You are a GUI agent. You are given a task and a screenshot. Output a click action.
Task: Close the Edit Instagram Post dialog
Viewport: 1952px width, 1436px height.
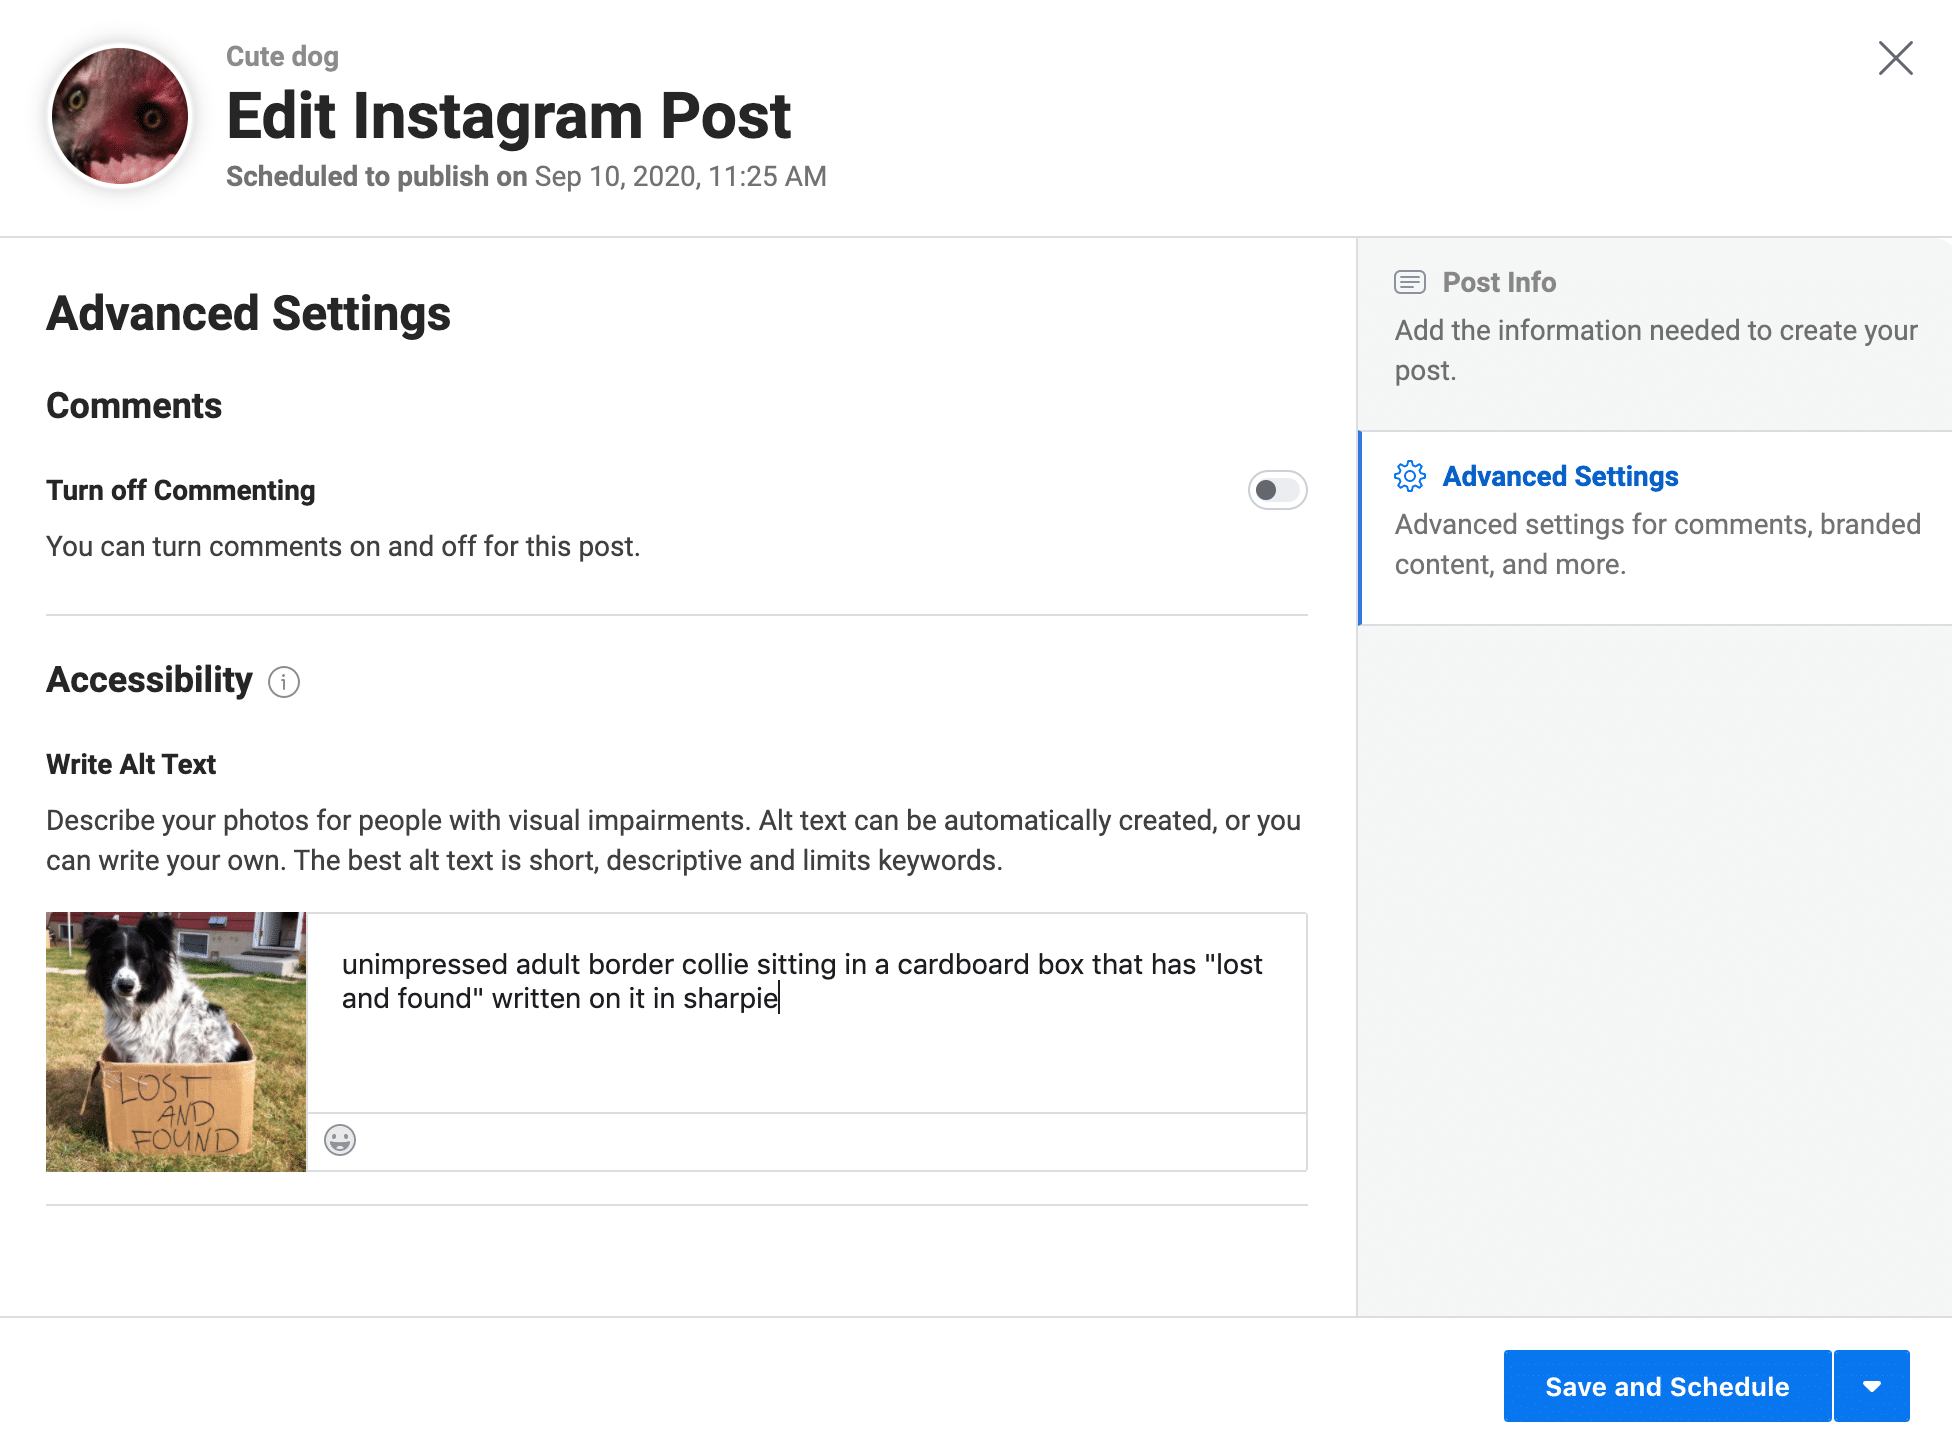[1895, 58]
